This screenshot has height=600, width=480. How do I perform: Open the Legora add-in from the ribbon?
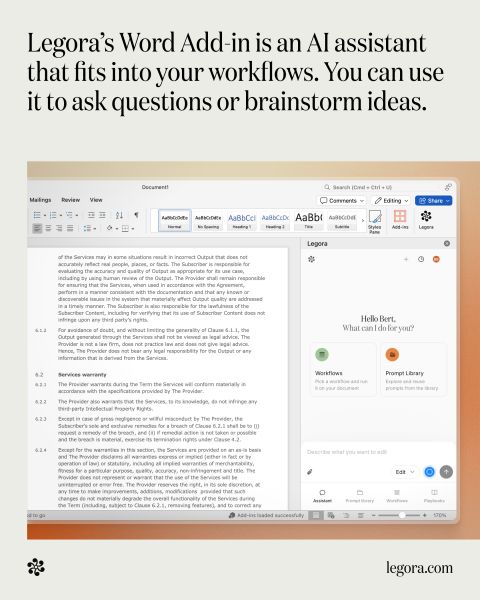(426, 220)
